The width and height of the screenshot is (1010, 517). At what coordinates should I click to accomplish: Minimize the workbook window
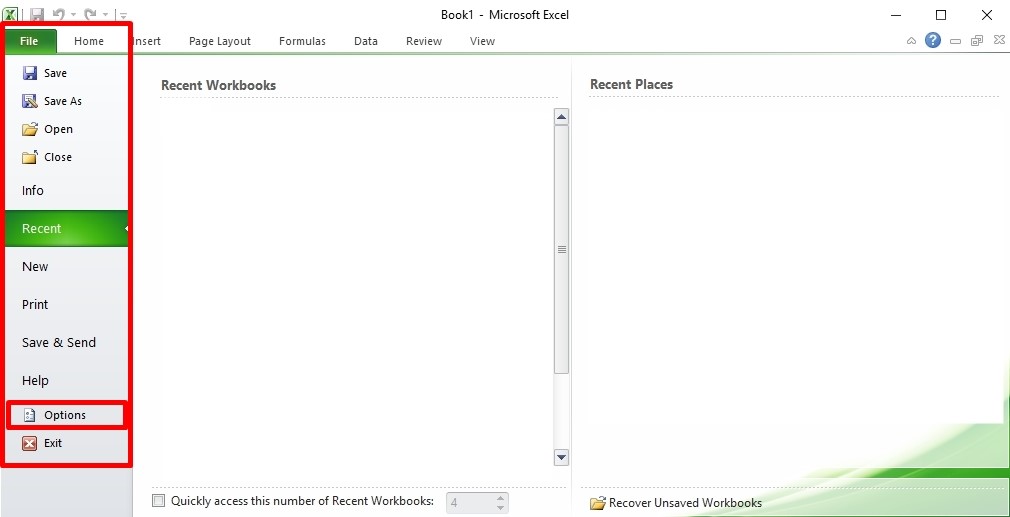[x=955, y=41]
